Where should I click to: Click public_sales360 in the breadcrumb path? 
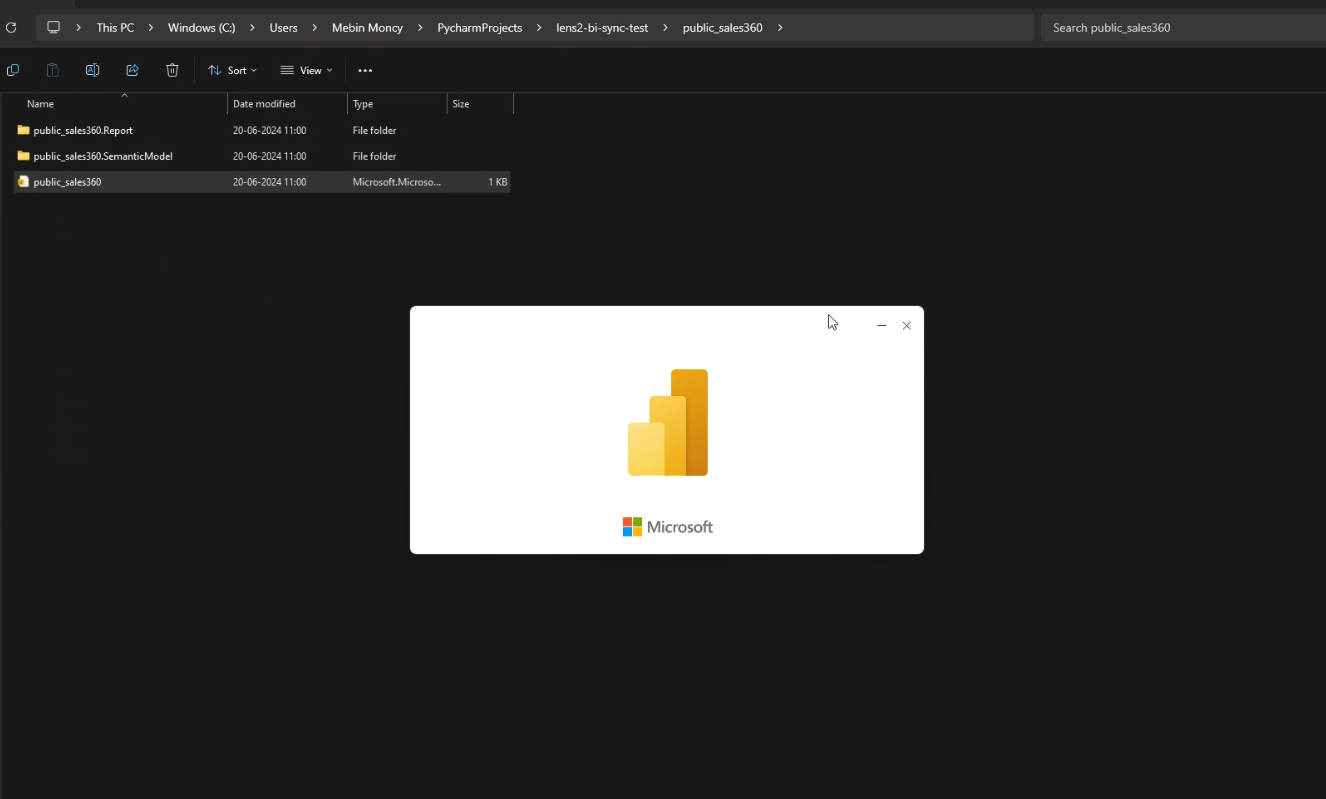tap(723, 28)
